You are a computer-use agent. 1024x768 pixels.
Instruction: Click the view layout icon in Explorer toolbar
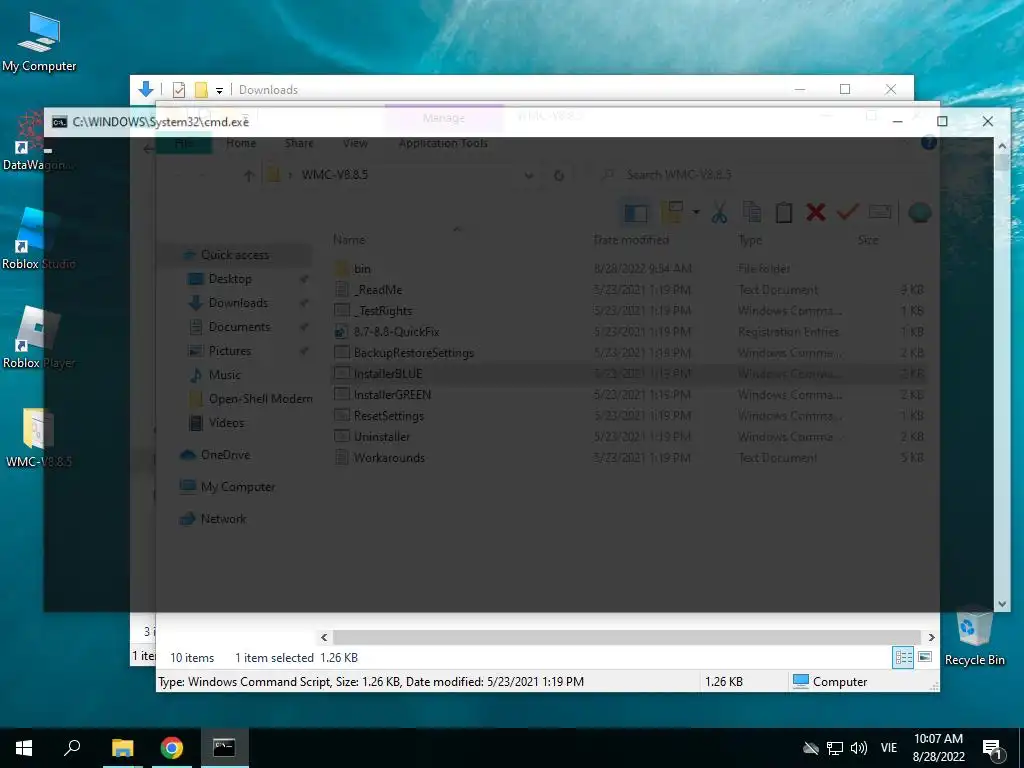(x=672, y=212)
